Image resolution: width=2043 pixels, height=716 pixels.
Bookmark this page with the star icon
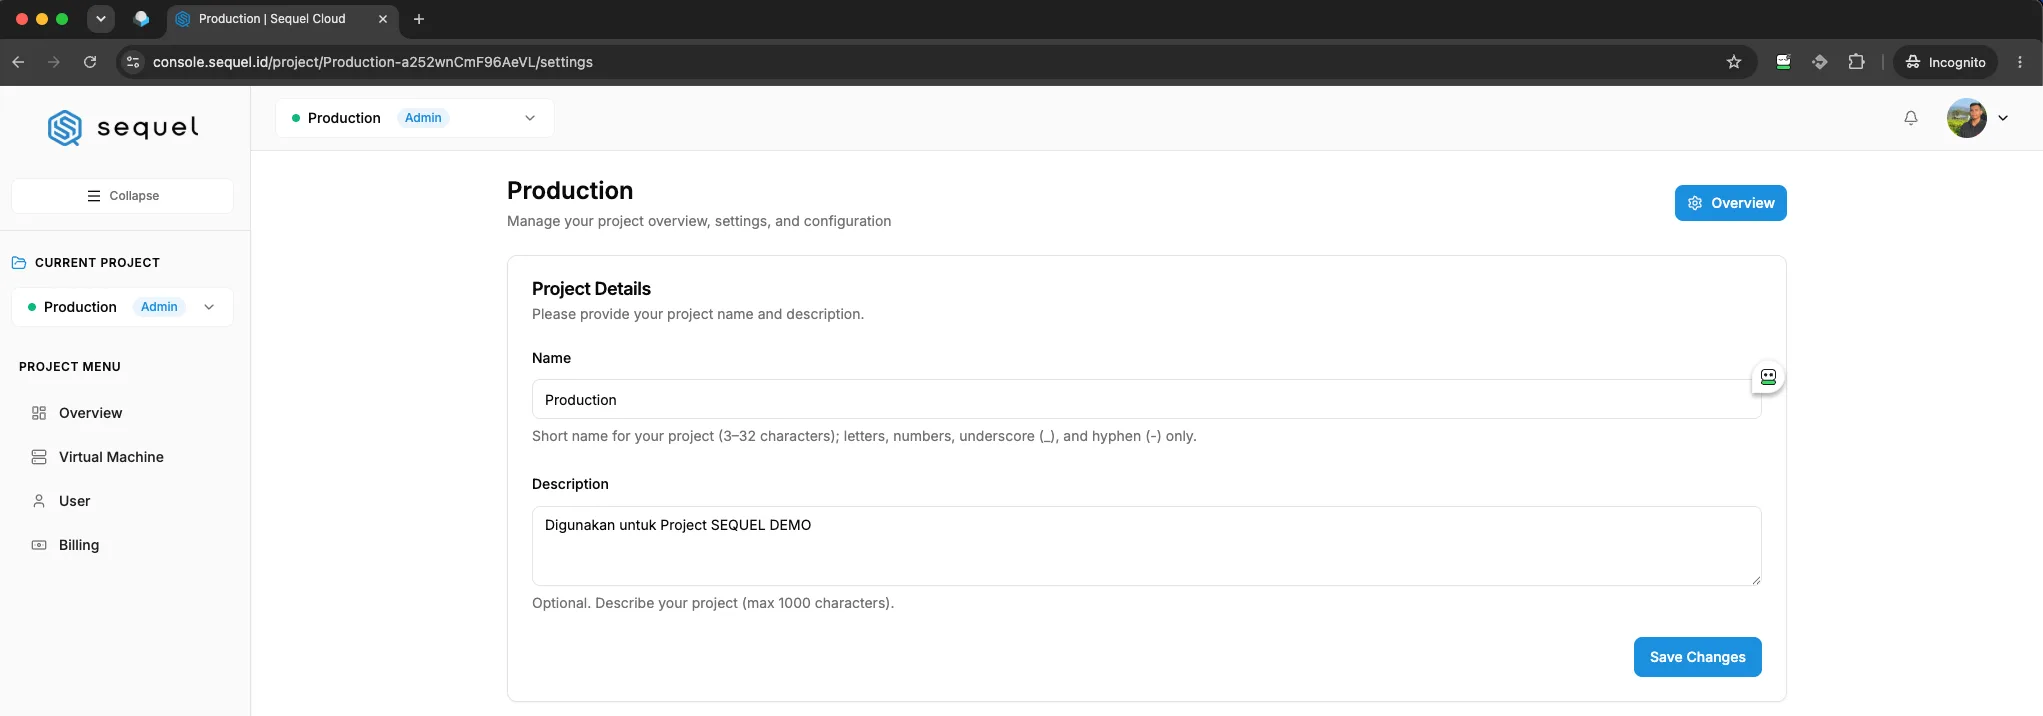[x=1734, y=62]
